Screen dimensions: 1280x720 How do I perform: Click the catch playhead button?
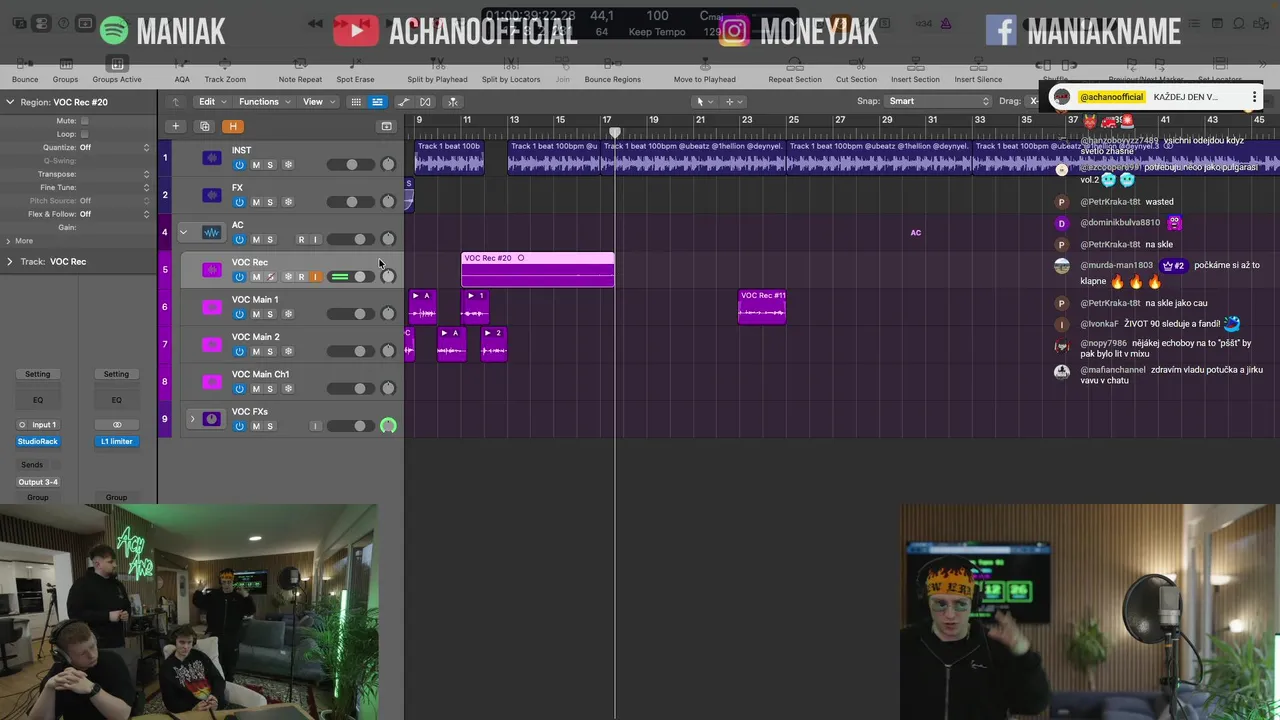[453, 102]
